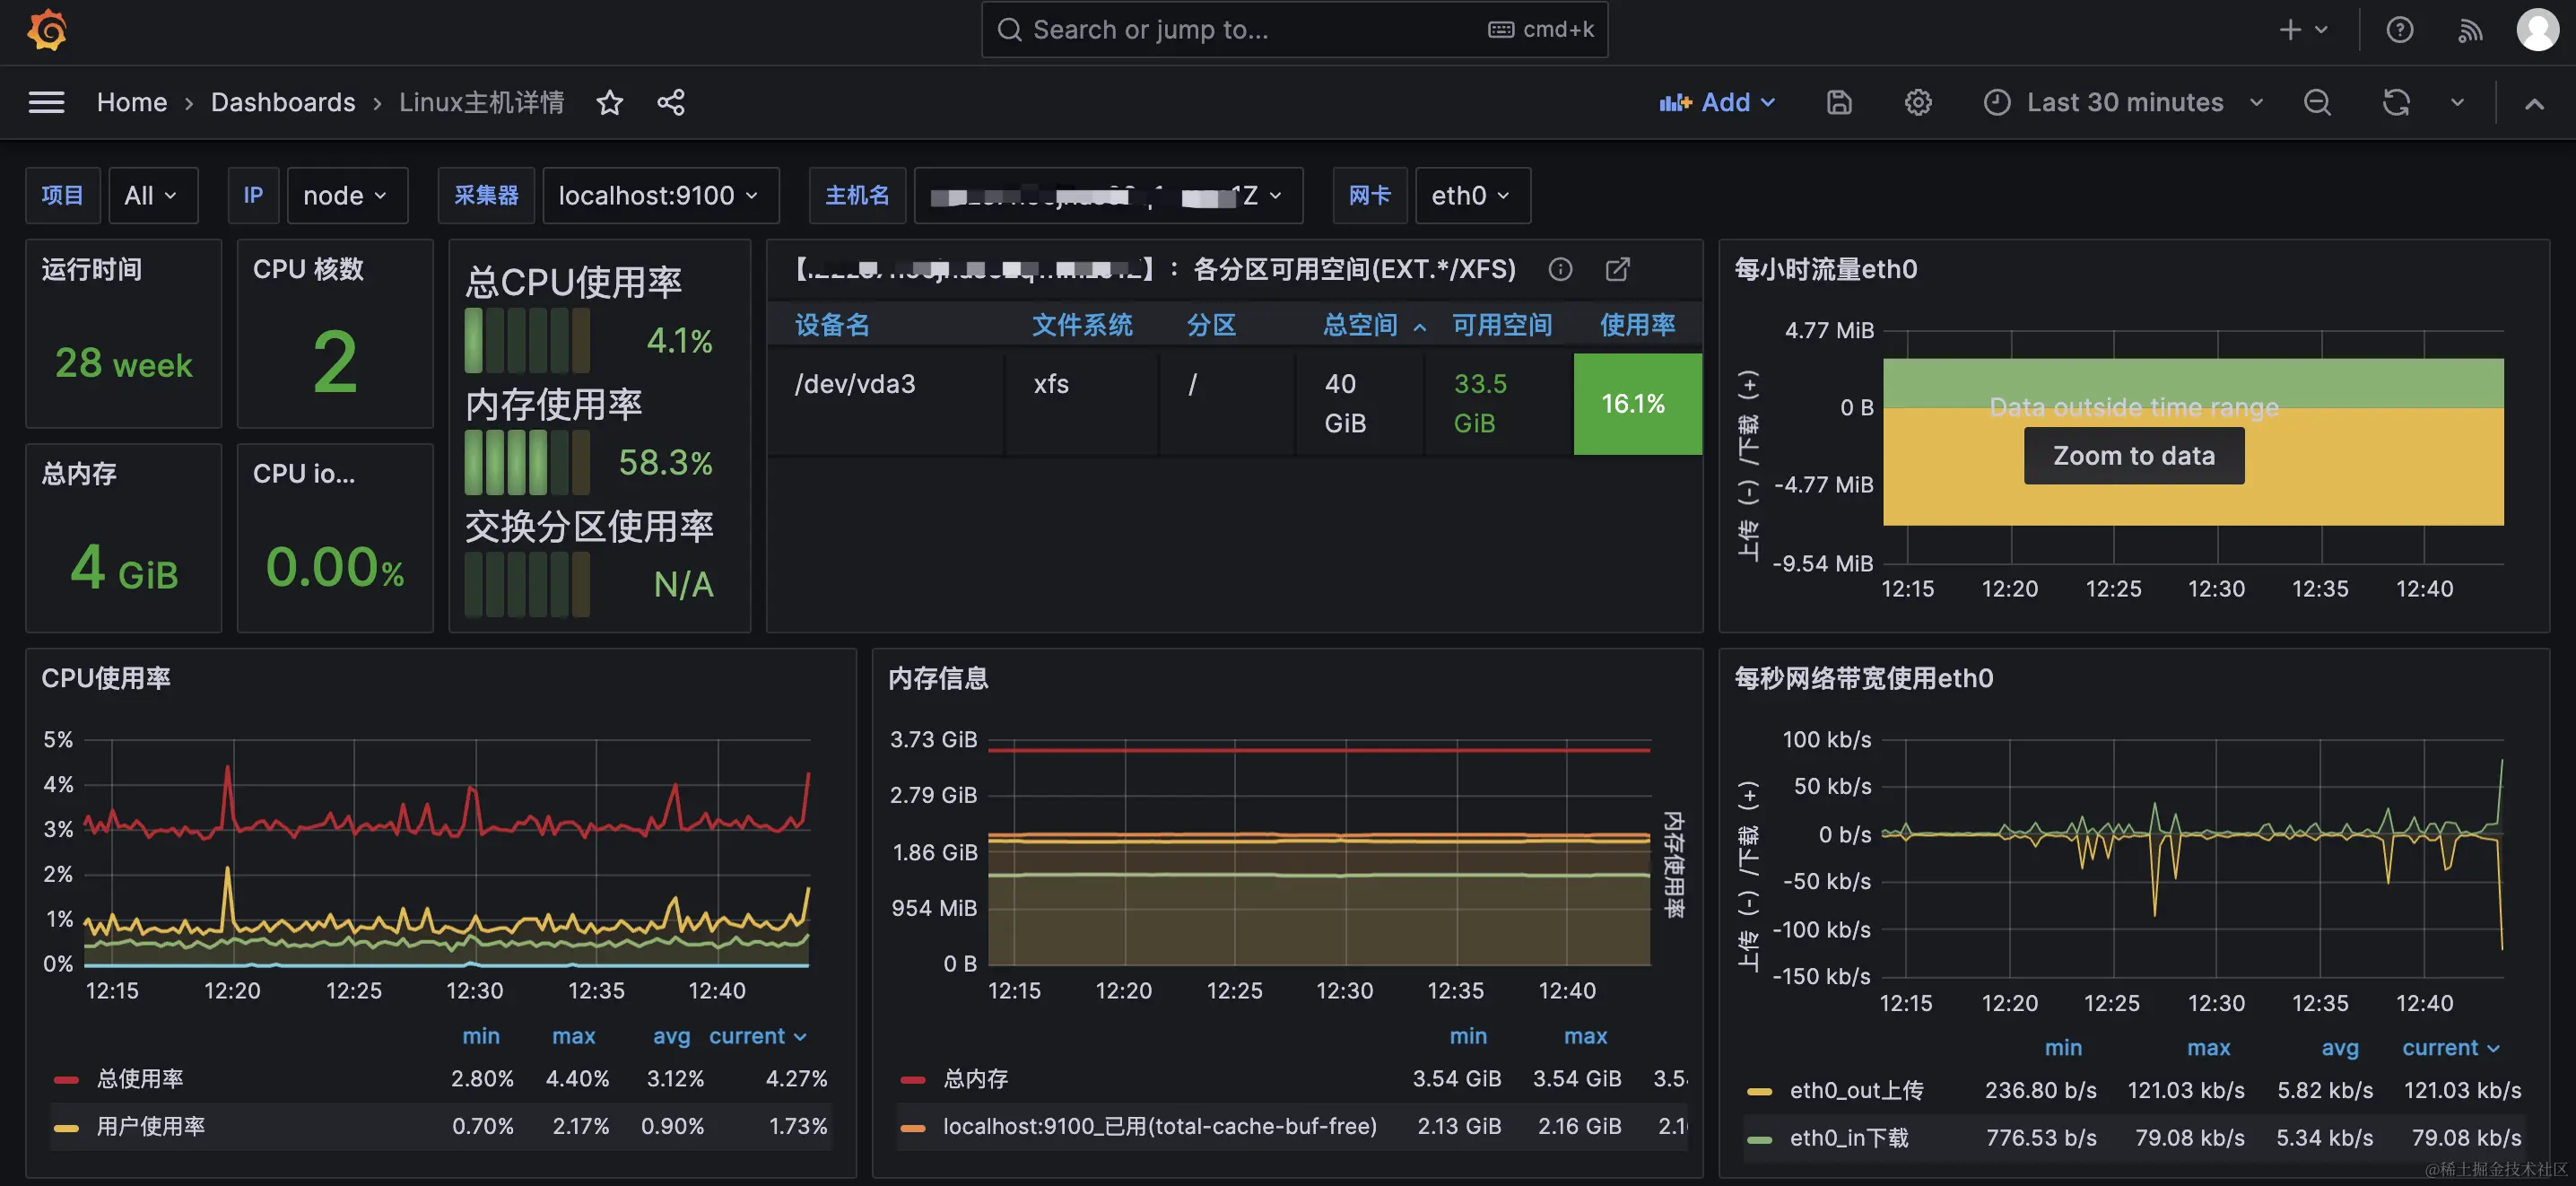Click the share dashboard icon

670,102
